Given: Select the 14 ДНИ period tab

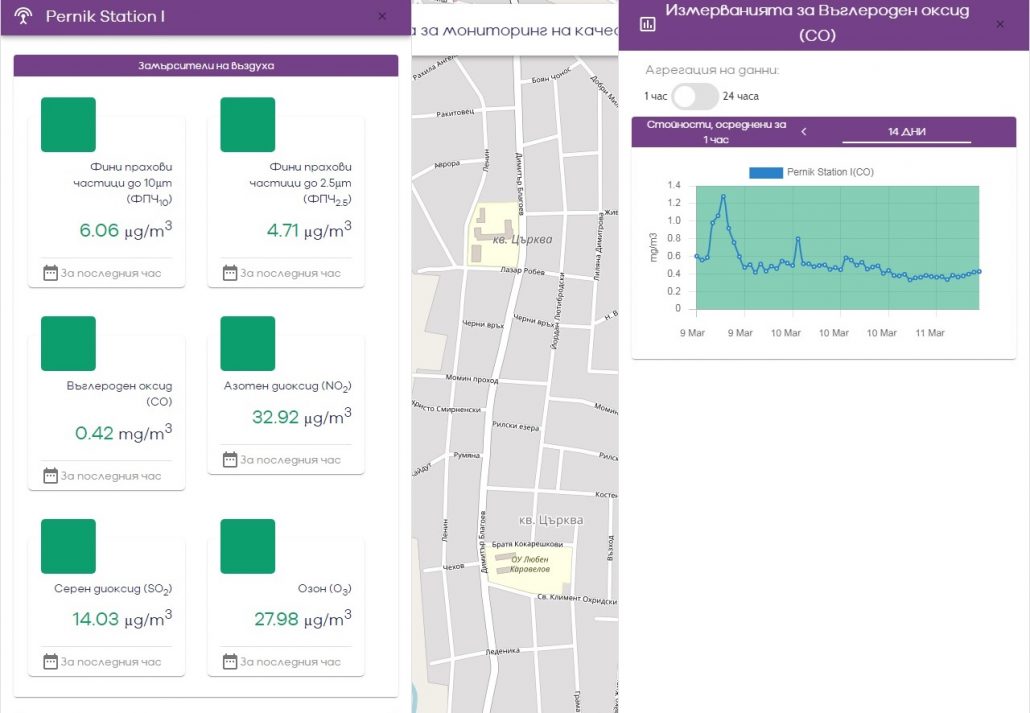Looking at the screenshot, I should pyautogui.click(x=906, y=132).
